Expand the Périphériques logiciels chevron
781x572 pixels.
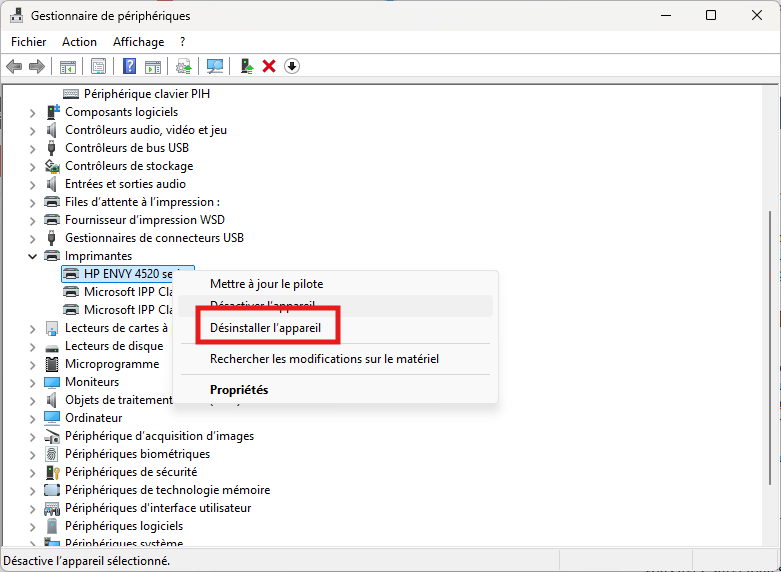32,527
